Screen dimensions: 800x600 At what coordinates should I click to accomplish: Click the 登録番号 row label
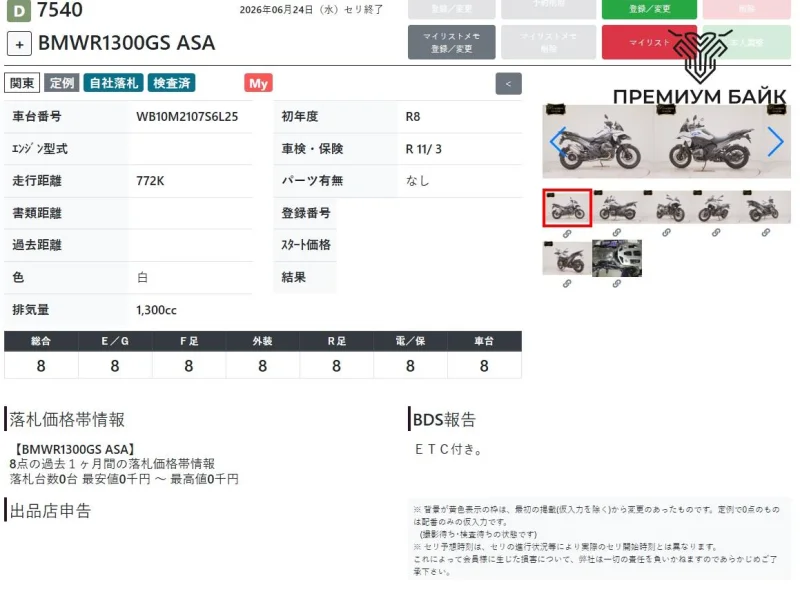pyautogui.click(x=306, y=213)
